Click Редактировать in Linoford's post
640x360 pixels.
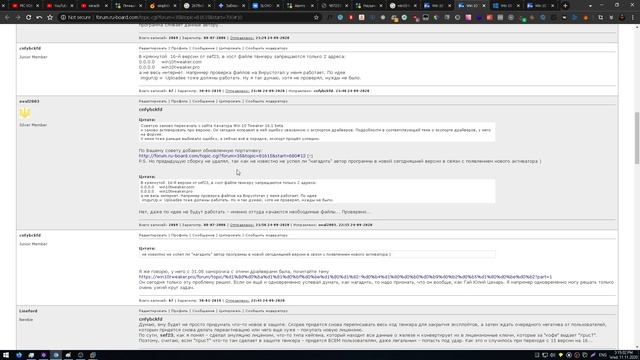click(153, 311)
